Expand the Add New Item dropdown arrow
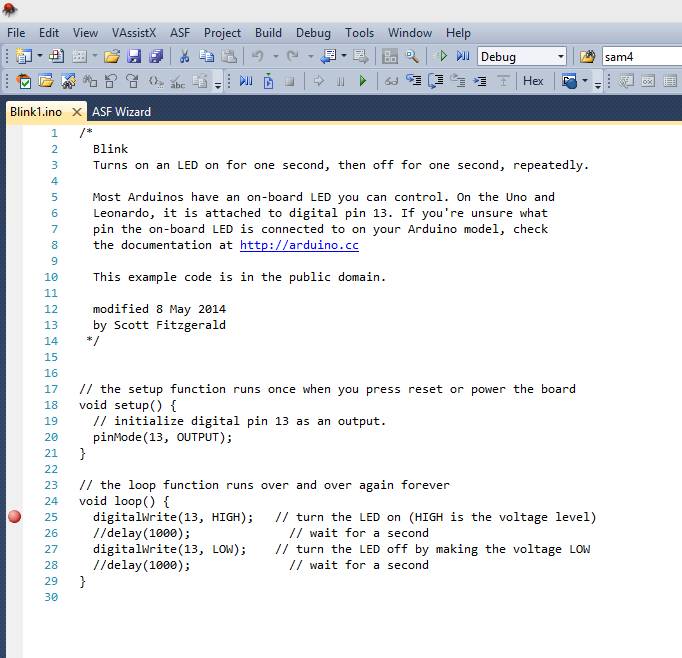 pos(95,56)
